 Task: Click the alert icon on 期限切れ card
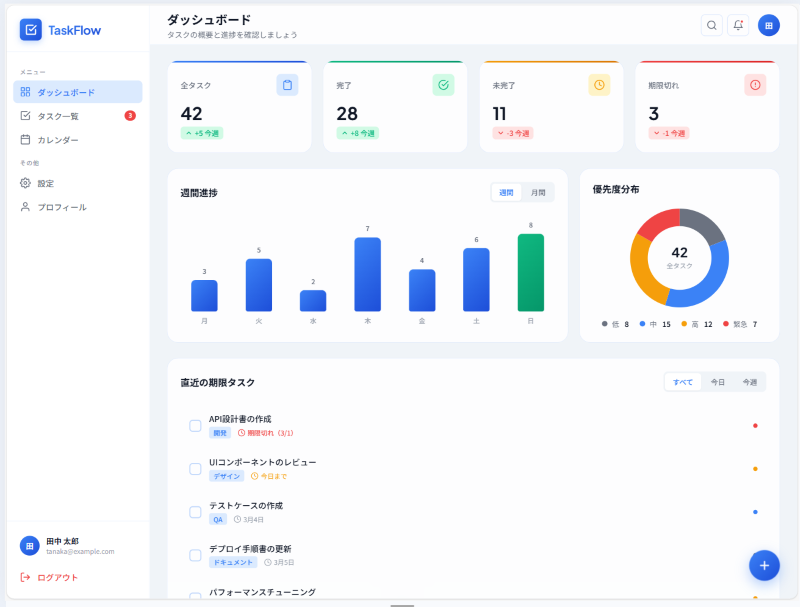(x=755, y=85)
